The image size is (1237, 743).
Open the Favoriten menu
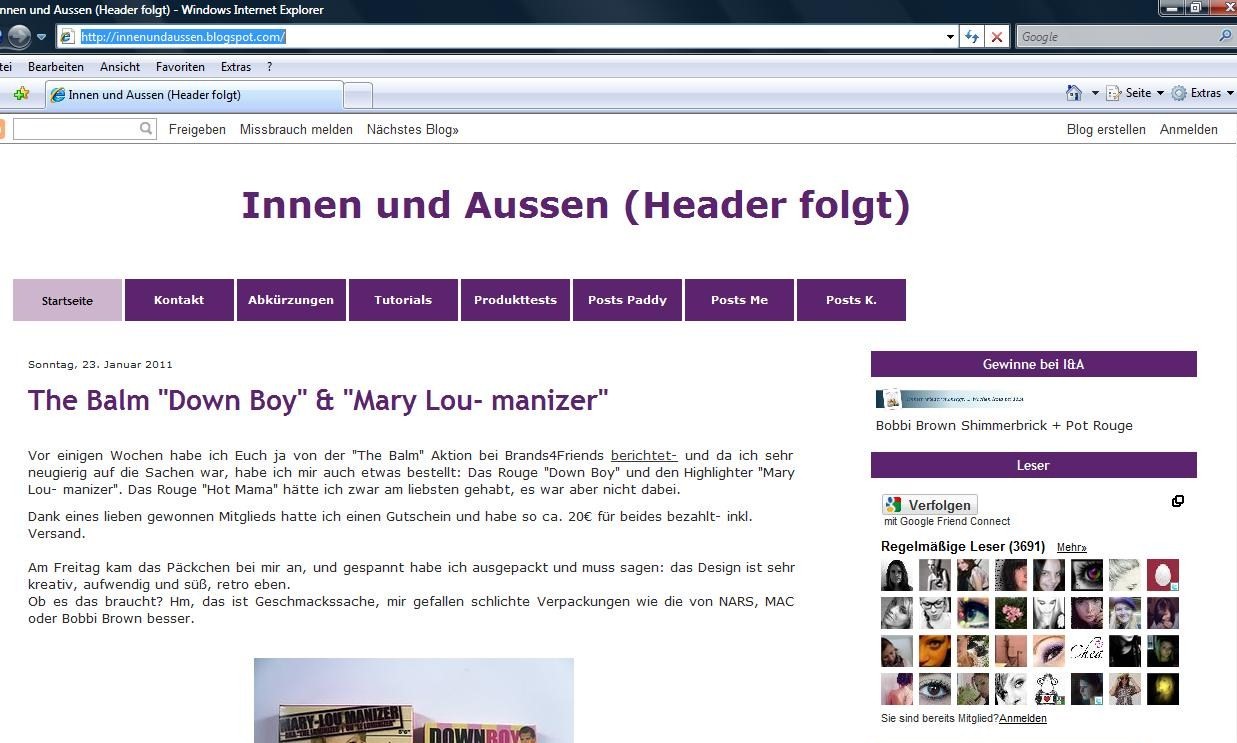click(x=180, y=67)
